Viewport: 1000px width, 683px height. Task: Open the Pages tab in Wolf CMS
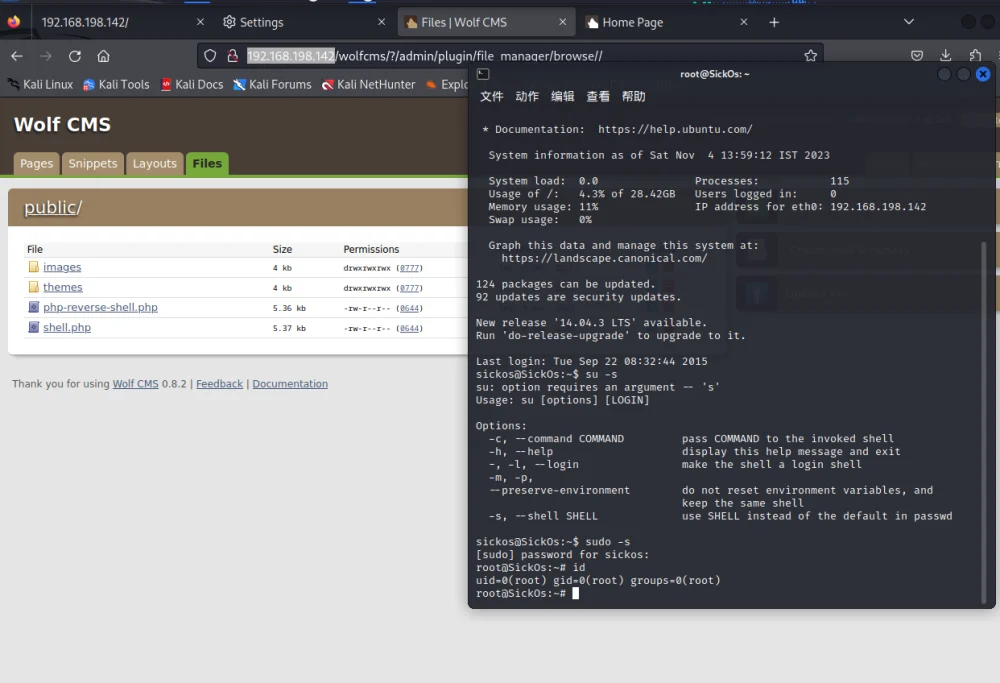(36, 164)
